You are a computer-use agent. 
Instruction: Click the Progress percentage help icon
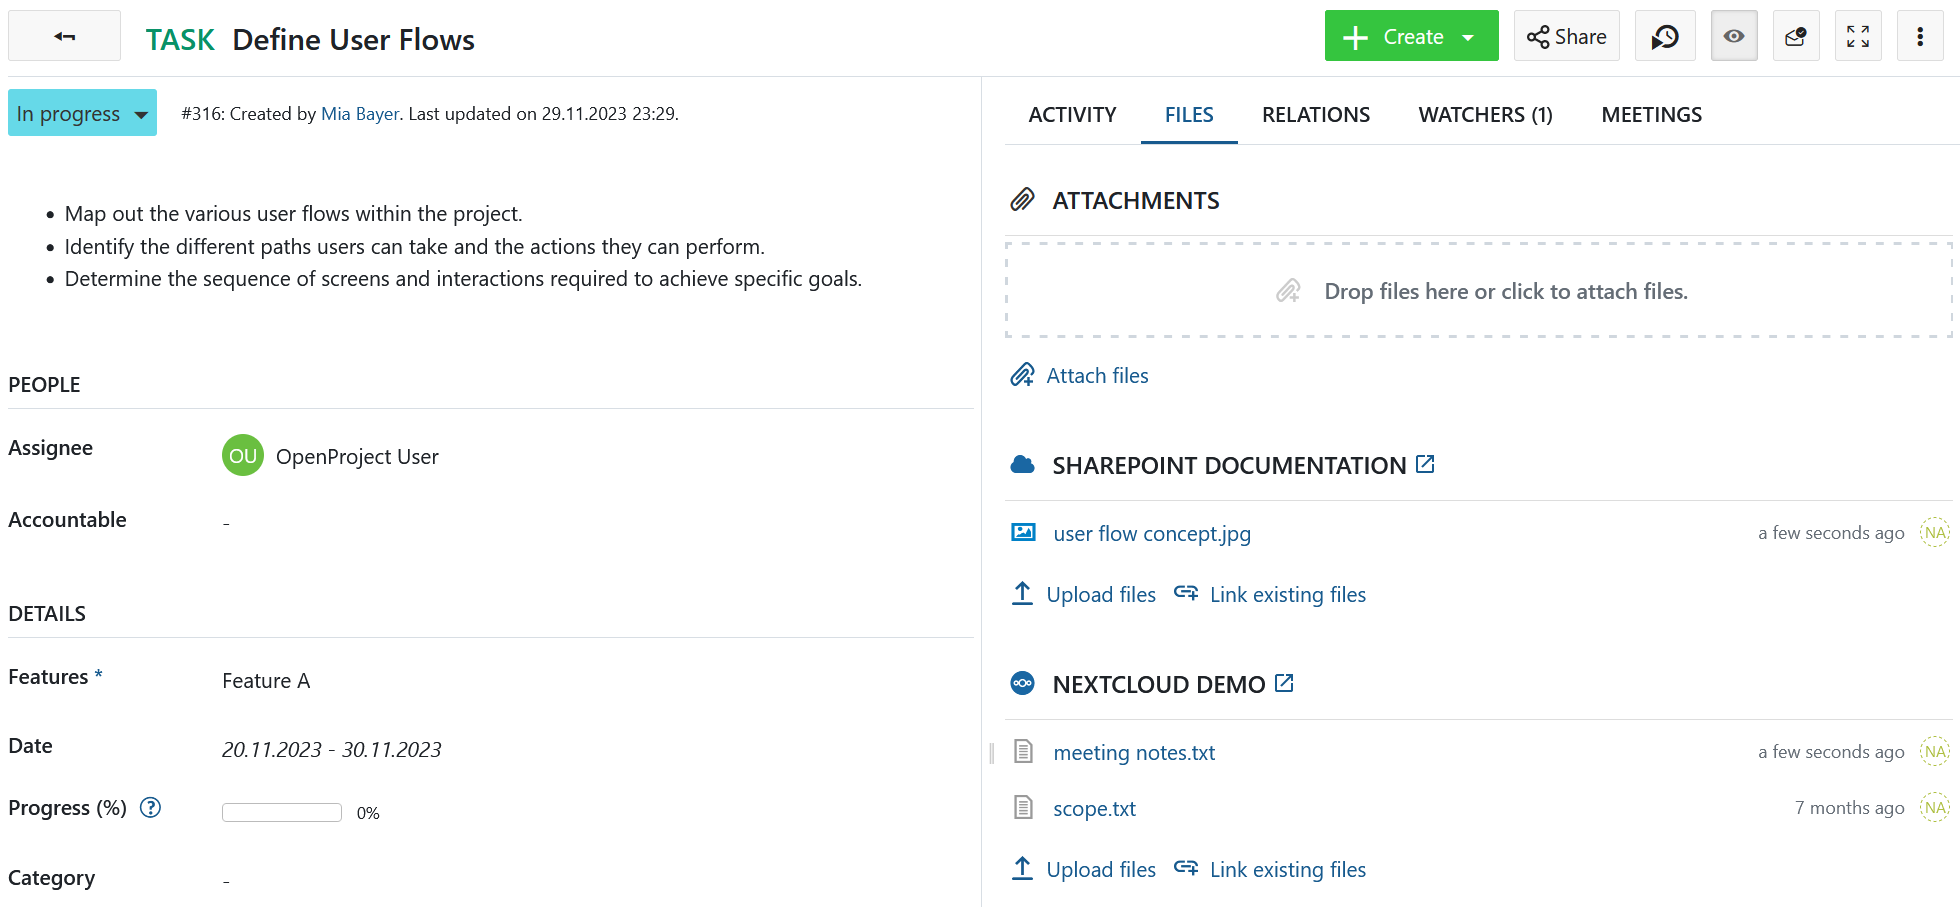150,808
